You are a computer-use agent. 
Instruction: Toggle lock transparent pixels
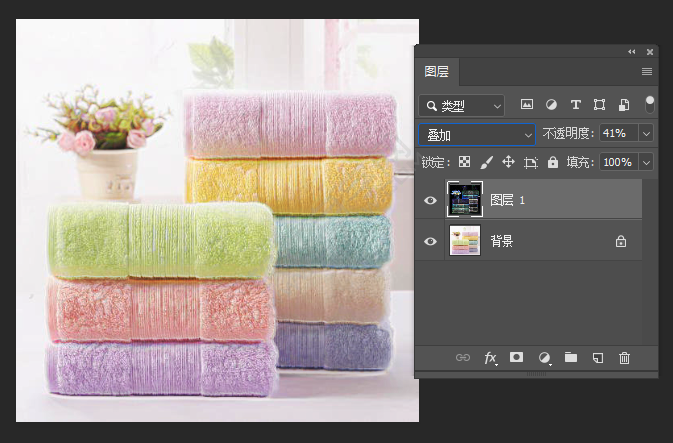[463, 162]
